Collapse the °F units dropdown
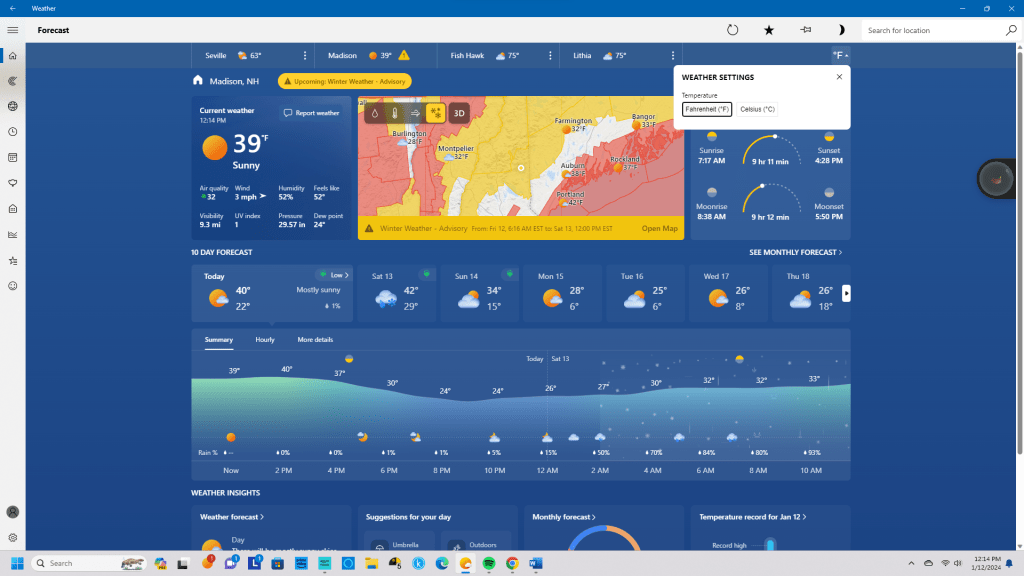Viewport: 1024px width, 576px height. 838,56
